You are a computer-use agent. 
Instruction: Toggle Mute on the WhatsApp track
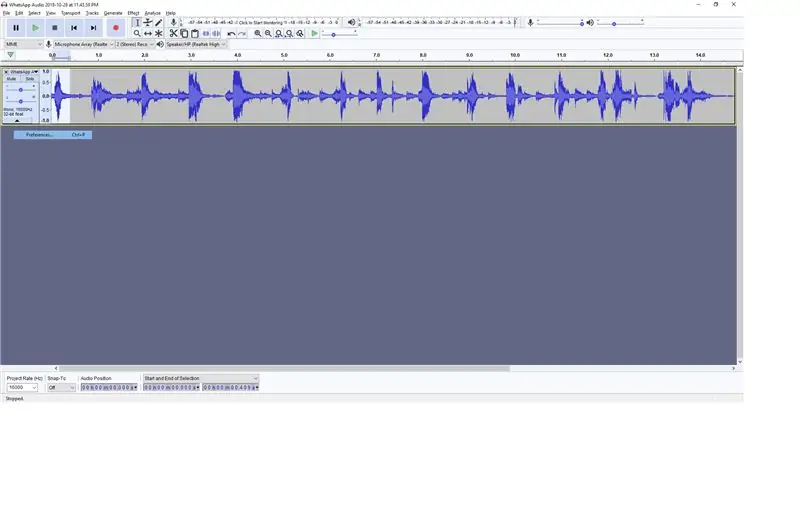(x=11, y=79)
